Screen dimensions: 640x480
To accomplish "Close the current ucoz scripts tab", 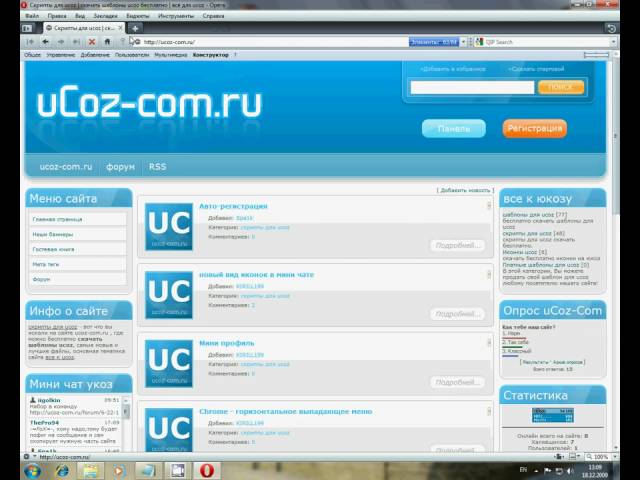I will 120,28.
